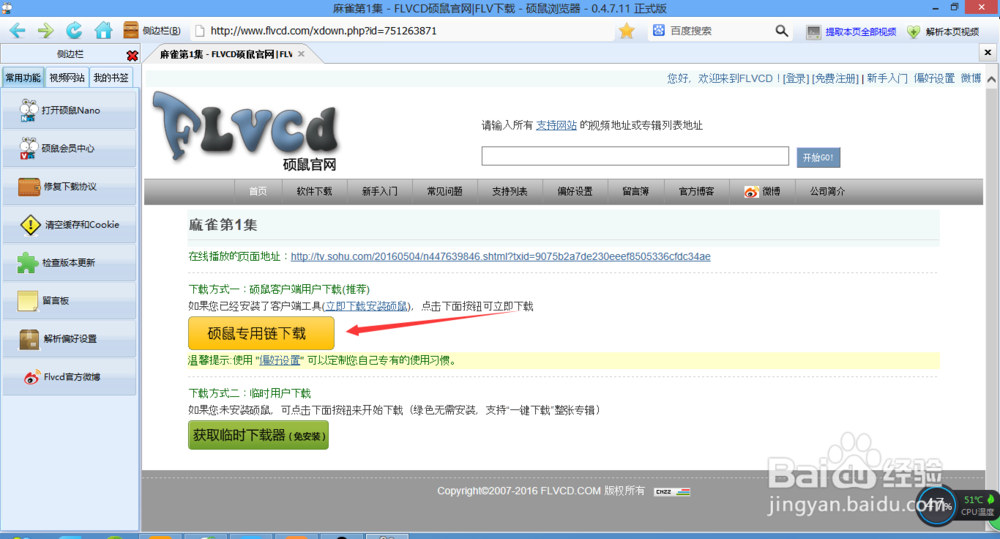Open 留言簿 in navigation bar
The image size is (1000, 539).
[x=636, y=191]
